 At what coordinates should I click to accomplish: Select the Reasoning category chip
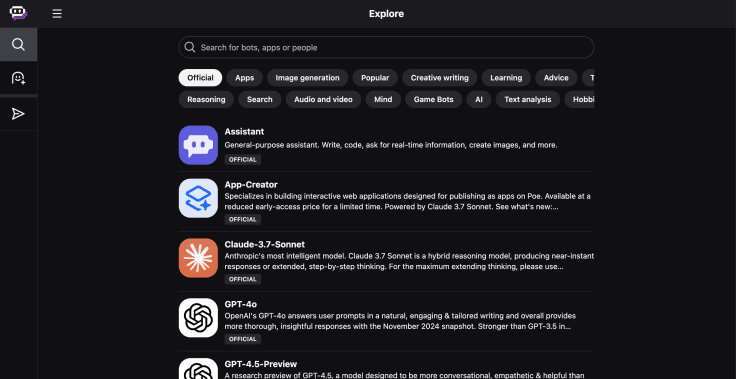206,100
